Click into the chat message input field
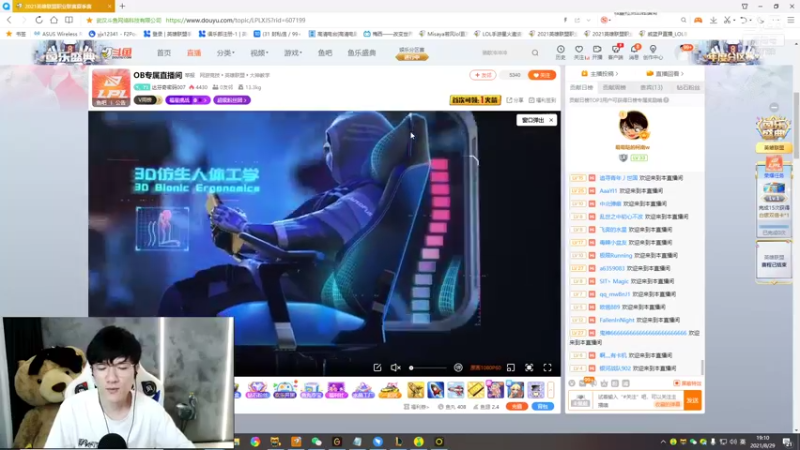 (x=637, y=401)
